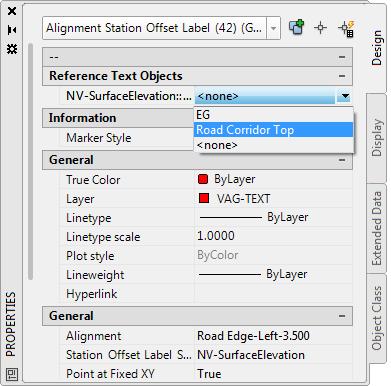Choose EG from the surface list
The width and height of the screenshot is (391, 386).
[x=273, y=115]
